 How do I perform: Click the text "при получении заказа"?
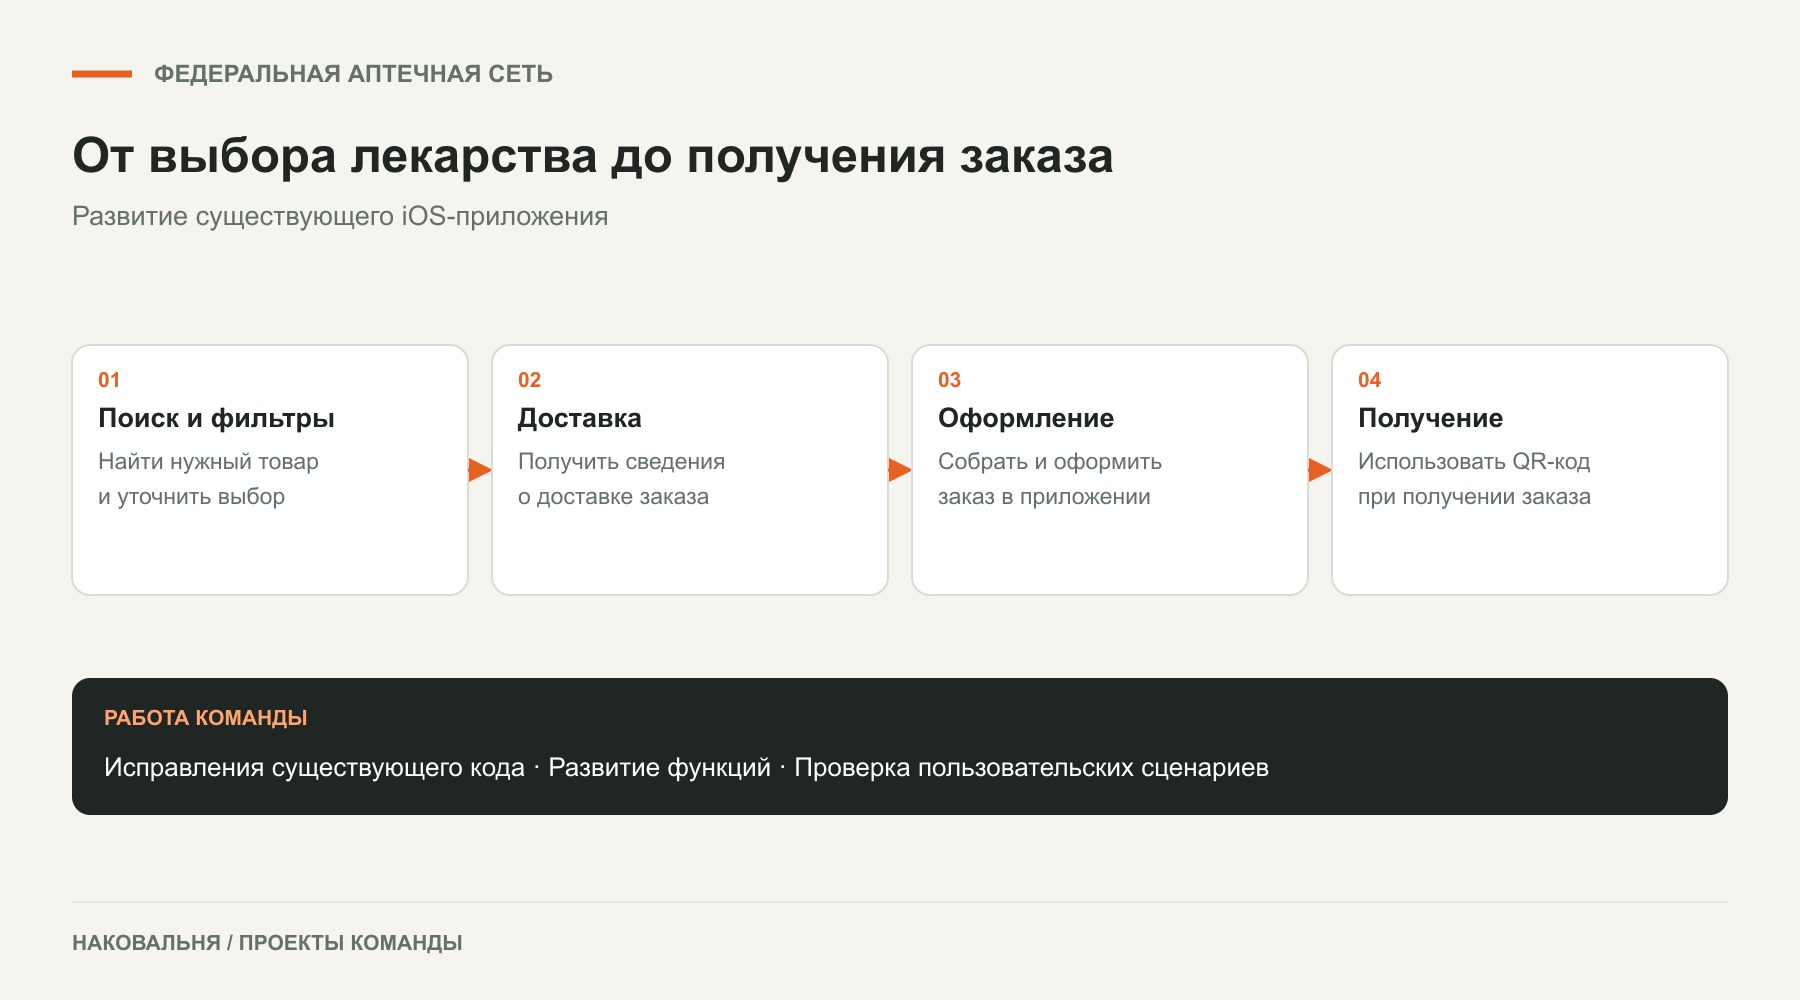[x=1474, y=497]
